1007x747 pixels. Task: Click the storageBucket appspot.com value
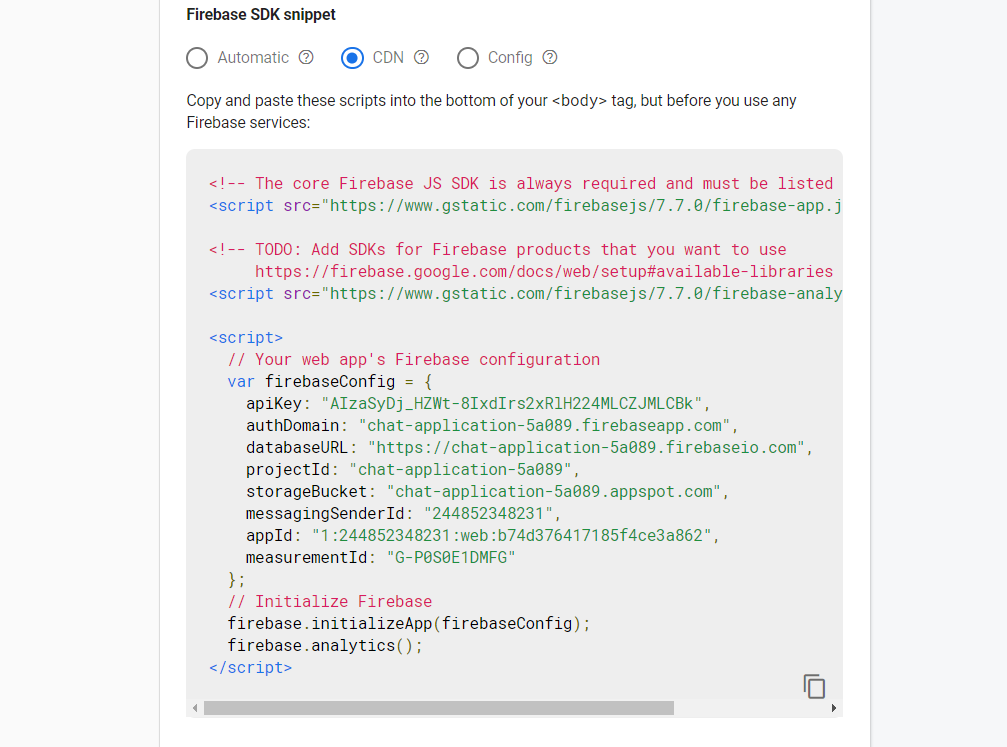click(x=556, y=492)
